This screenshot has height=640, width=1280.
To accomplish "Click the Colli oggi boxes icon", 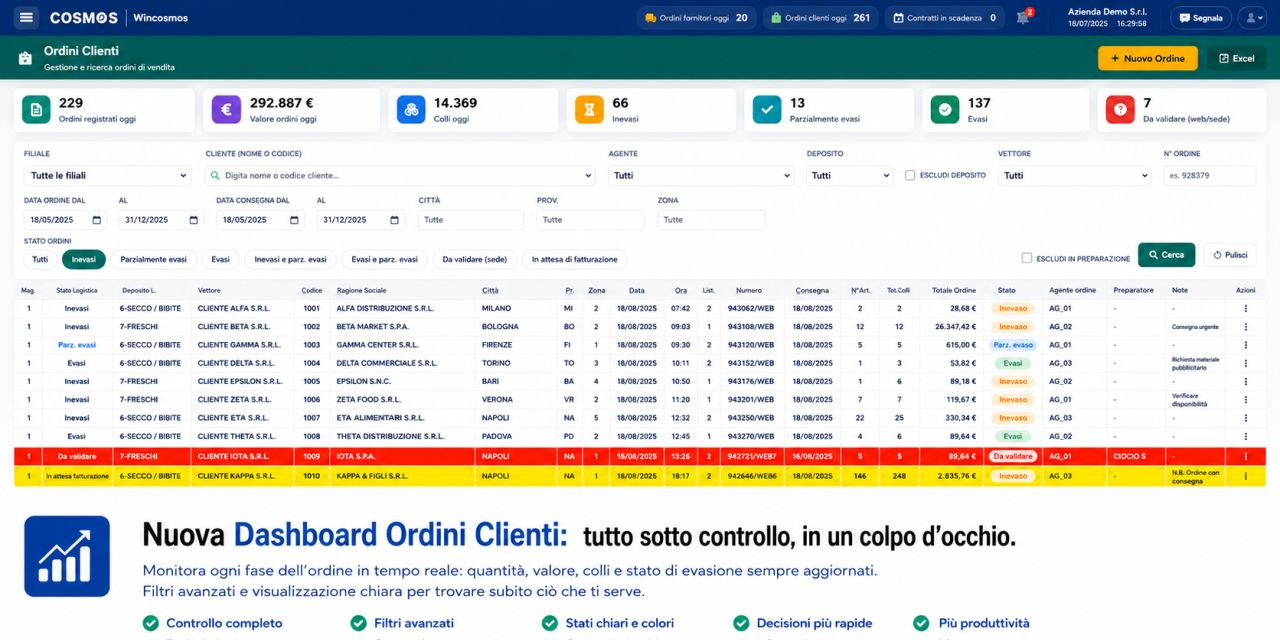I will 410,110.
